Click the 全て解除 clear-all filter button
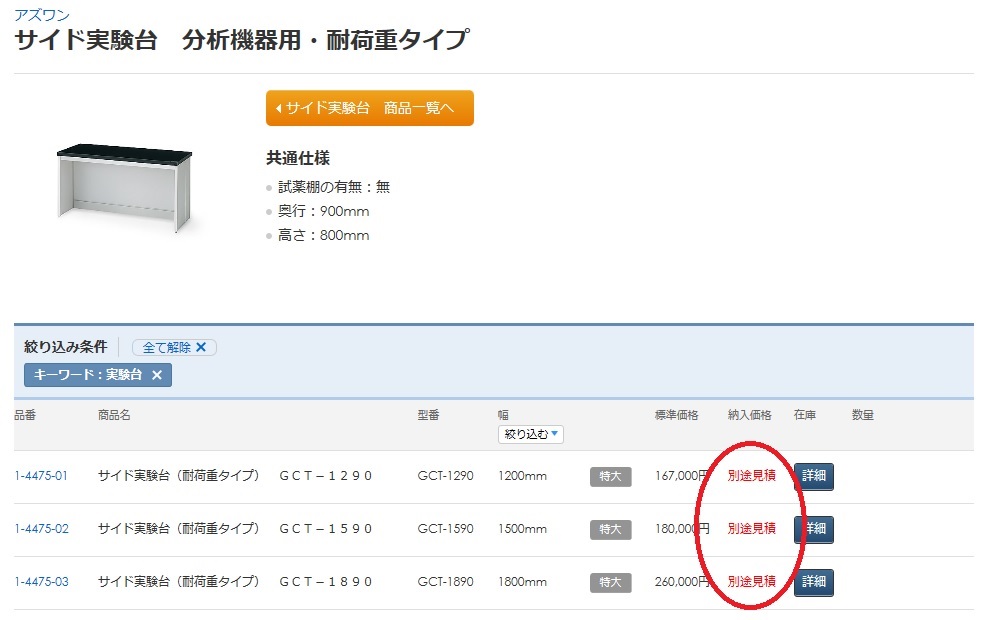This screenshot has height=620, width=983. click(174, 347)
